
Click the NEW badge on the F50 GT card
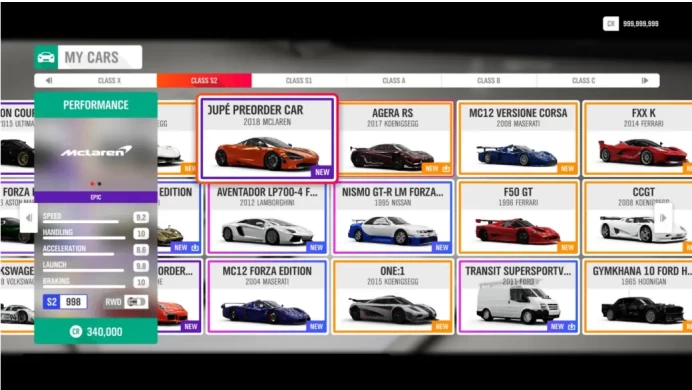567,248
